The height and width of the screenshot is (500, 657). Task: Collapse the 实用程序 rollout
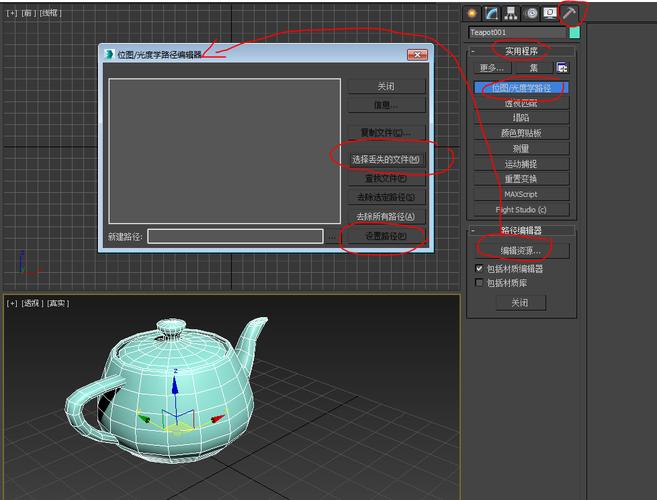(x=521, y=50)
